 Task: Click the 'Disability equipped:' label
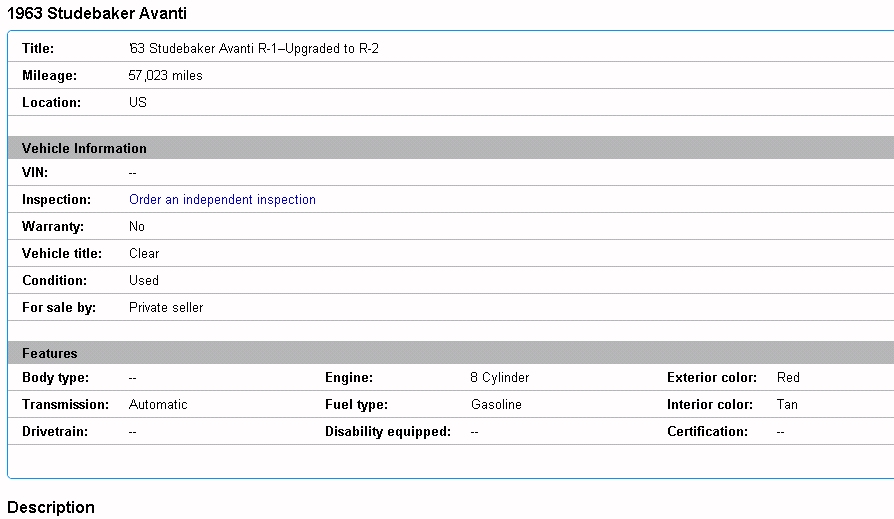[x=388, y=432]
